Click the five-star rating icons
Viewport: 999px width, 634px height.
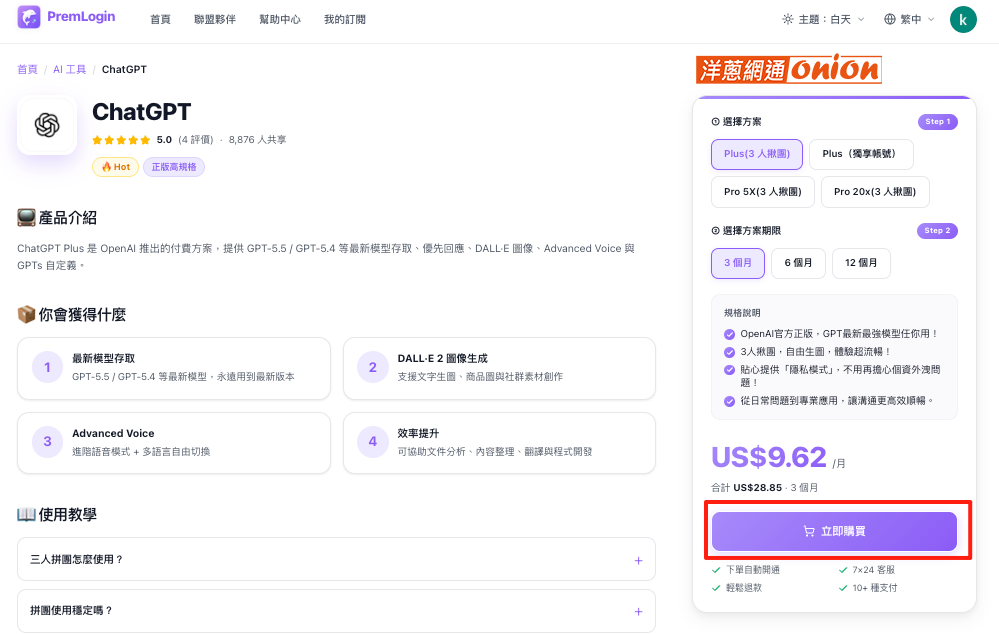pyautogui.click(x=121, y=140)
